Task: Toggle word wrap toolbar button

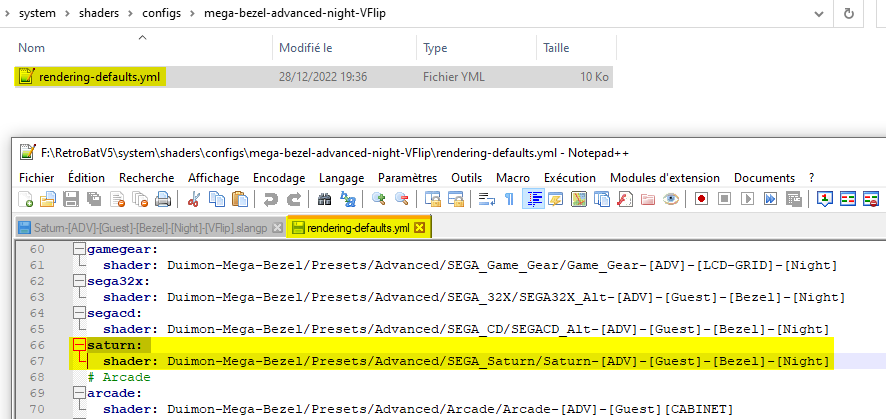Action: [x=487, y=199]
